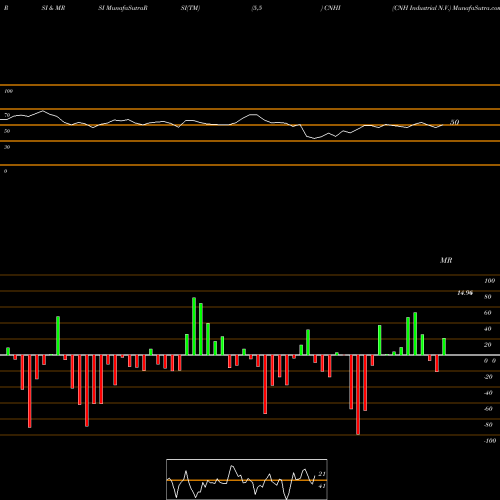Click the 60 label on MR axis
Screen dimensions: 500x500
488,313
